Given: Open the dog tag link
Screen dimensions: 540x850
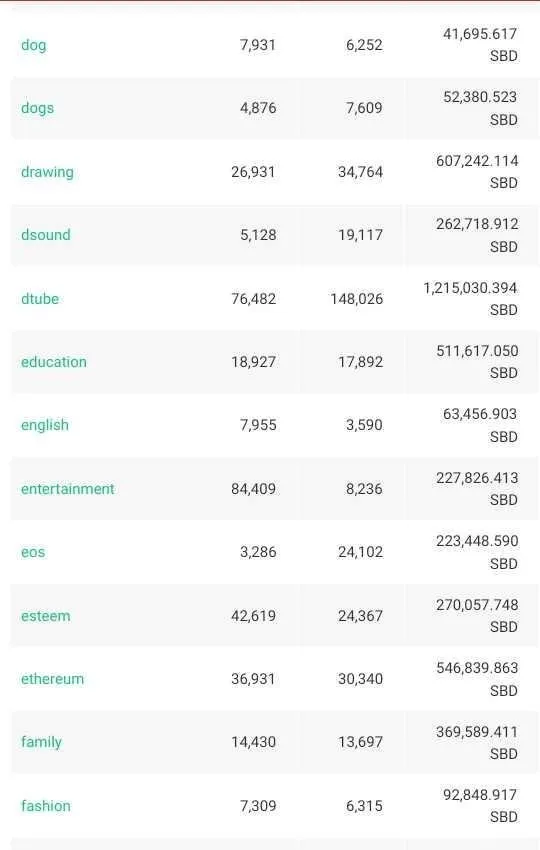Looking at the screenshot, I should pos(34,45).
